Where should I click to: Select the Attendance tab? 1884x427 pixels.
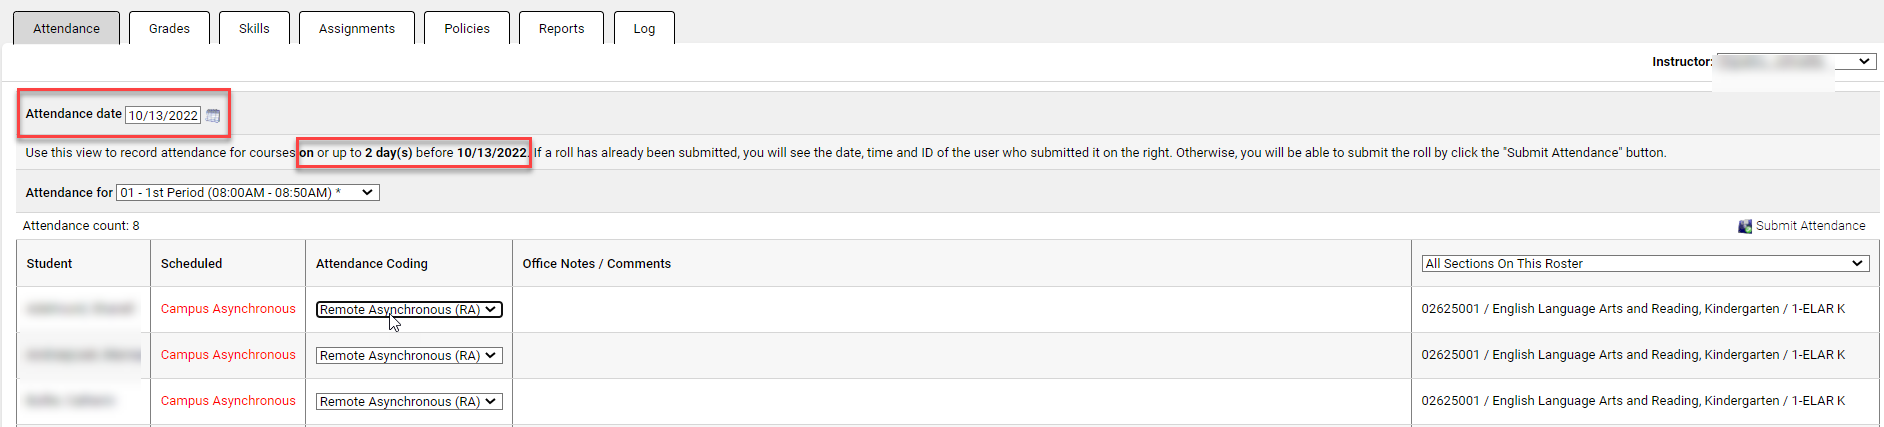point(66,29)
